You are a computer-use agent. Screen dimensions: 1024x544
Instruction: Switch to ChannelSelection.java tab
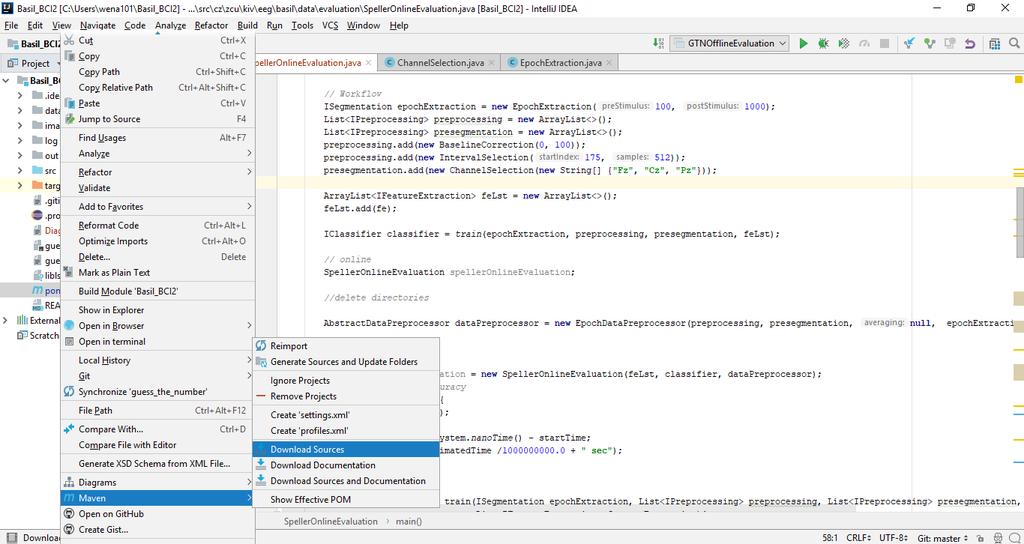click(440, 63)
